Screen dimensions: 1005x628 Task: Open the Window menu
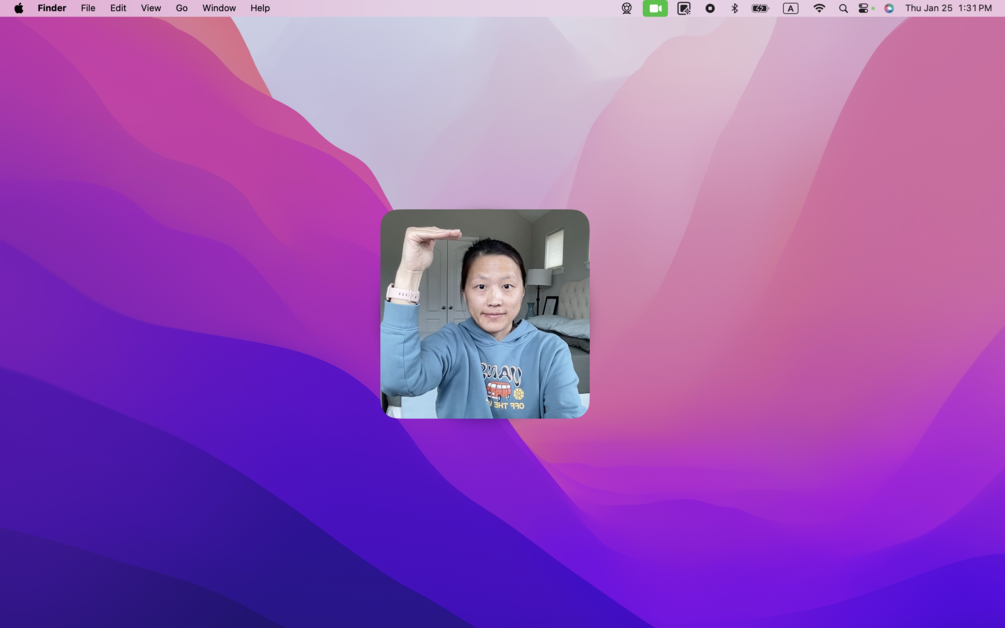pyautogui.click(x=219, y=8)
